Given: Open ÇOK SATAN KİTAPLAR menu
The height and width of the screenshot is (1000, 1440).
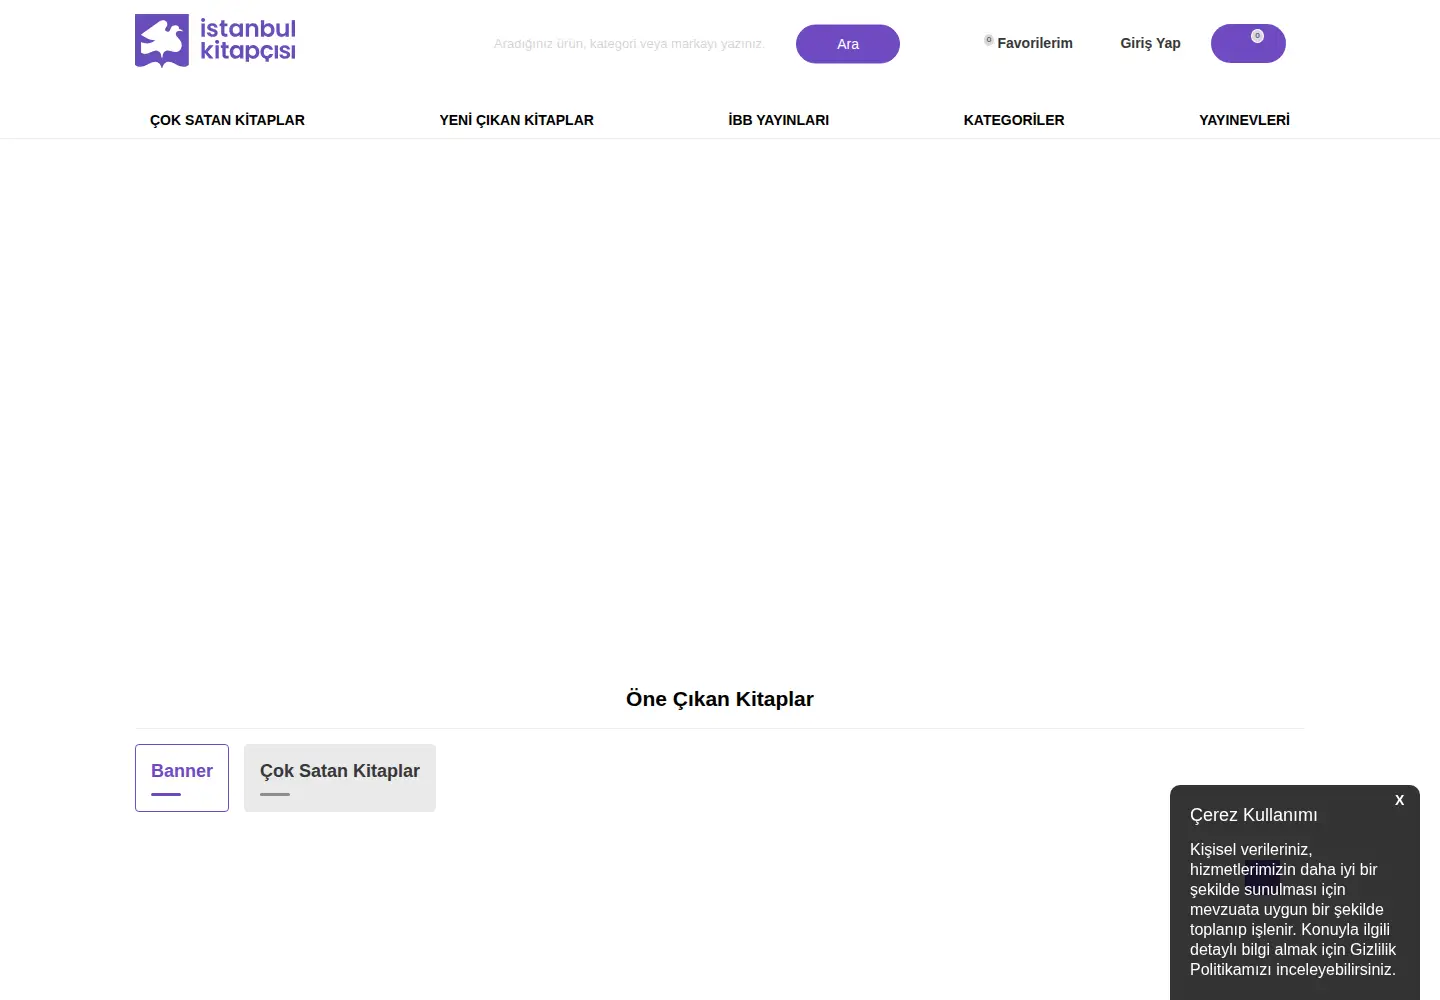Looking at the screenshot, I should pyautogui.click(x=227, y=120).
